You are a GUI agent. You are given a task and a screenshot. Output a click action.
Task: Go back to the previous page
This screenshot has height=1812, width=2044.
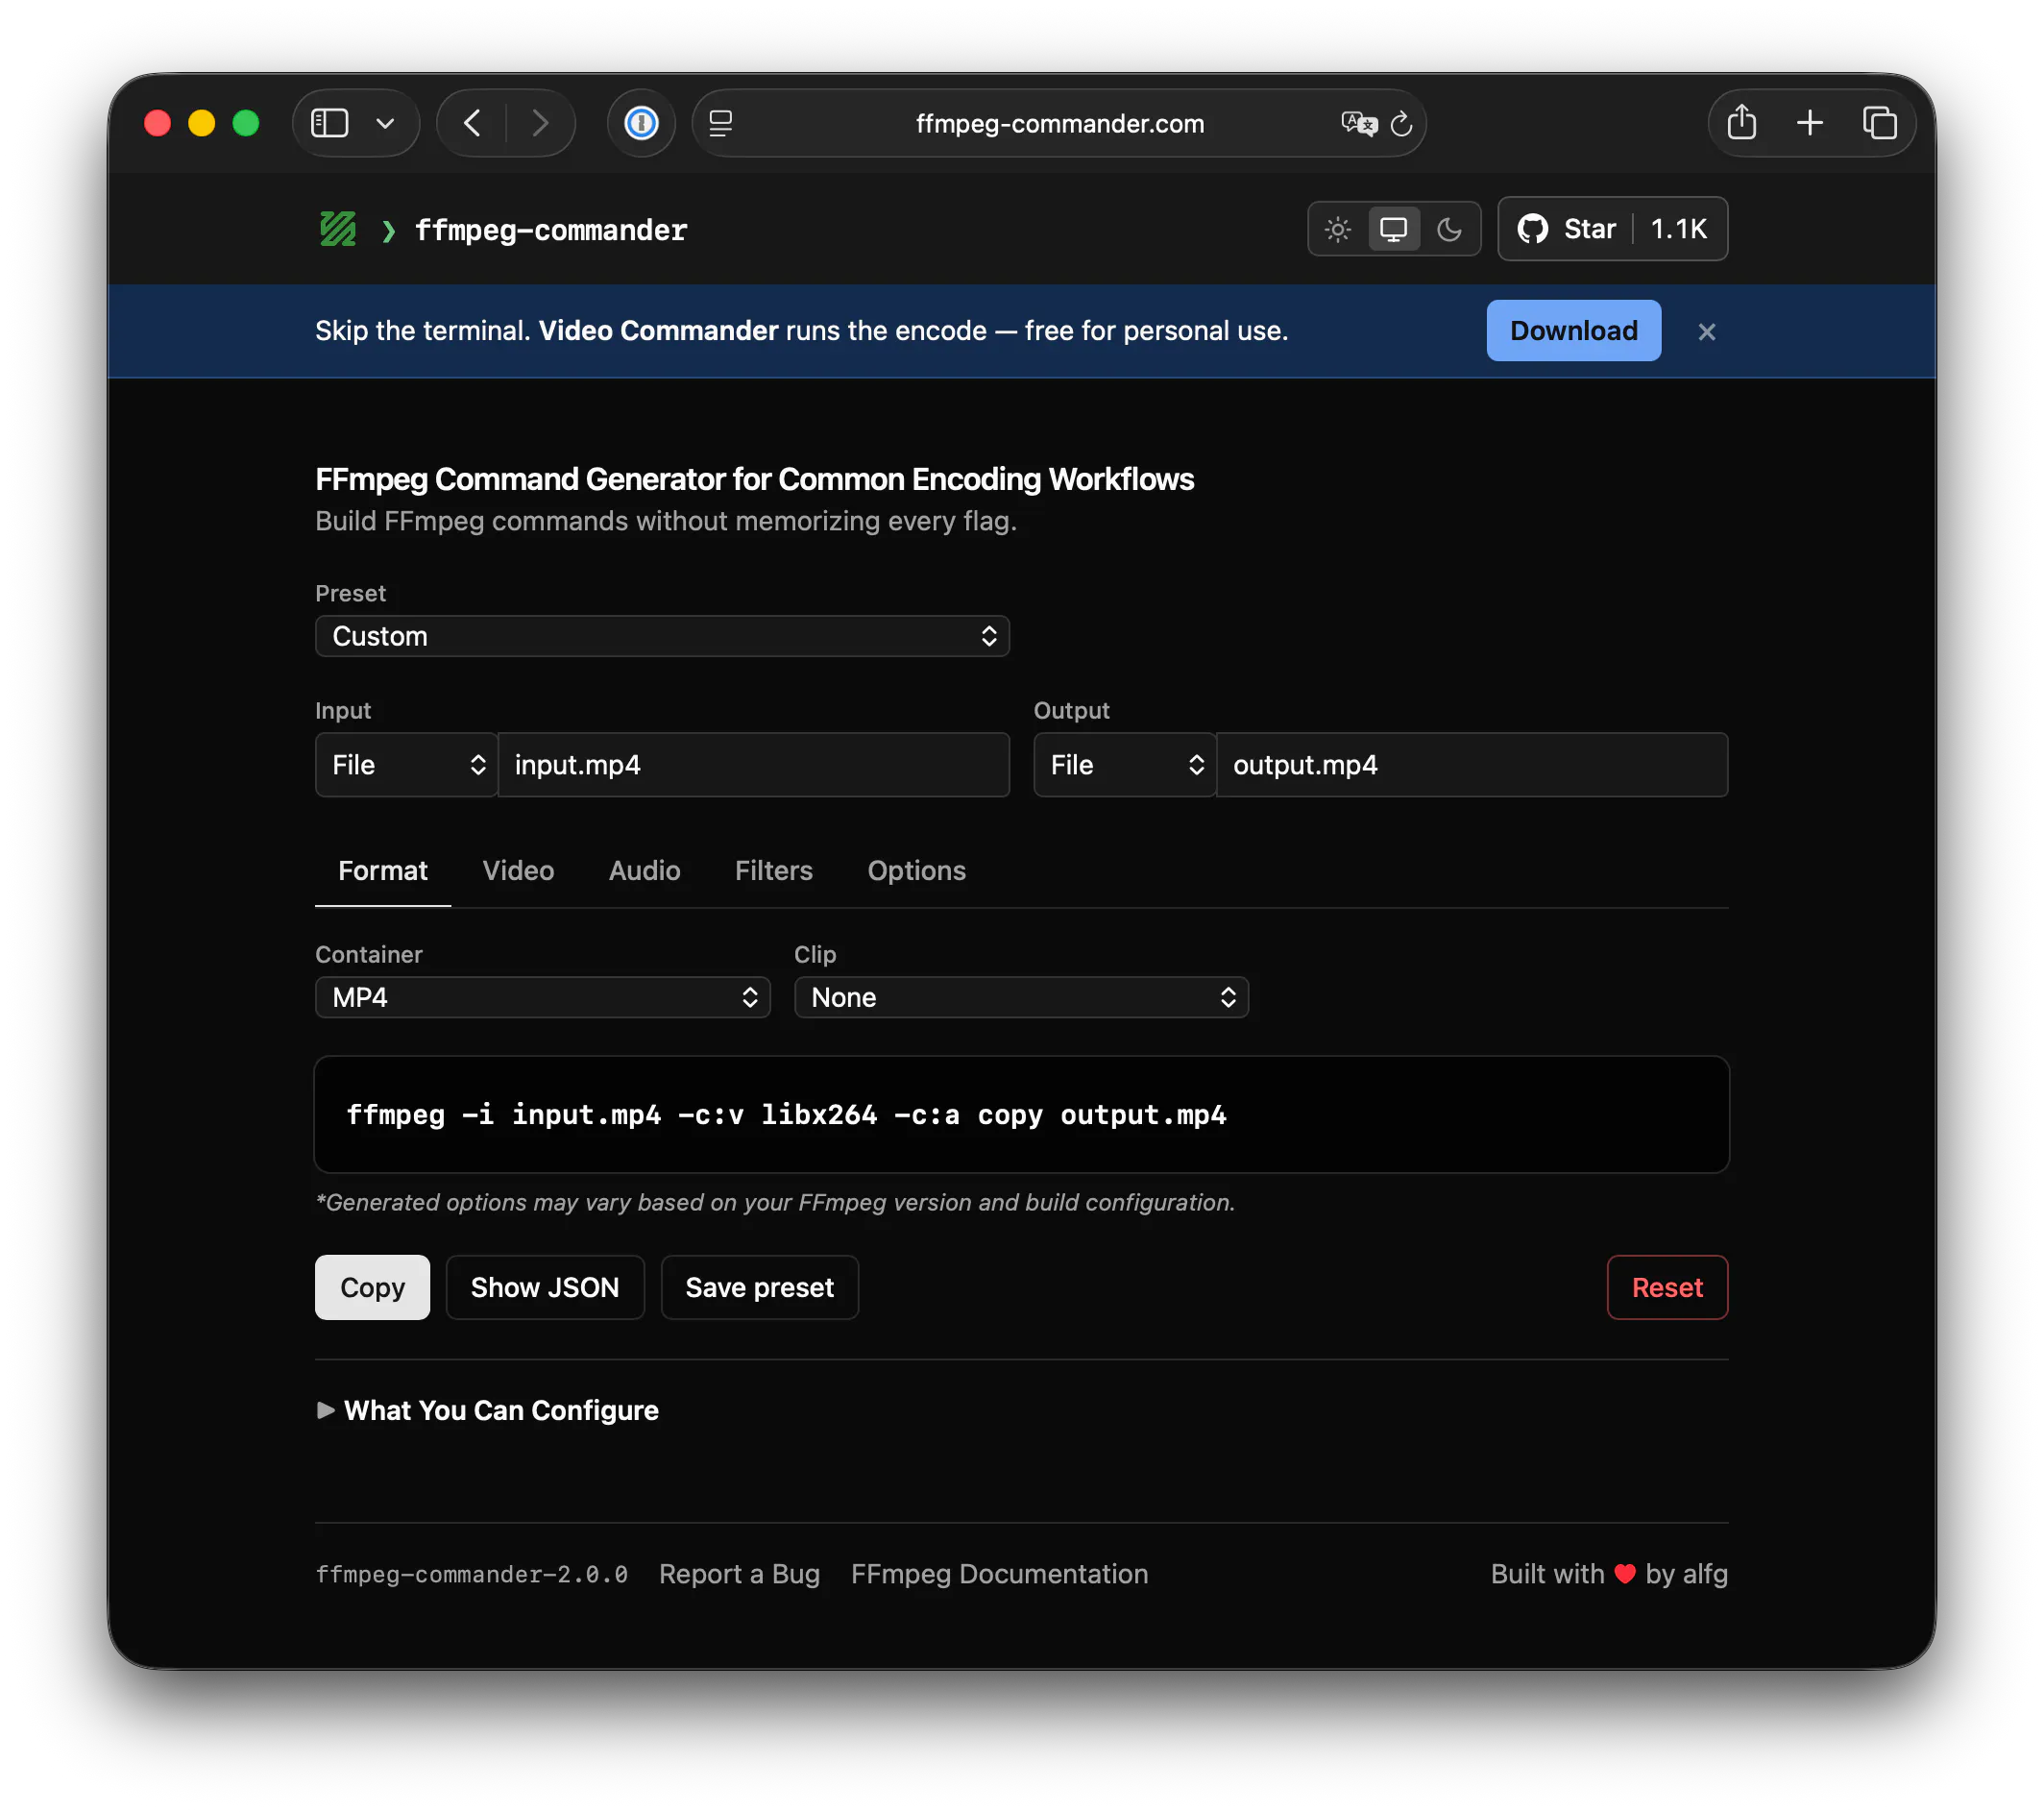point(472,123)
